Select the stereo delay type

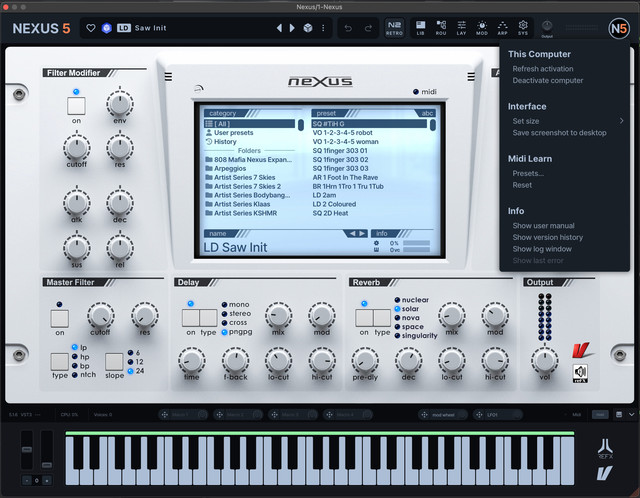tap(237, 313)
